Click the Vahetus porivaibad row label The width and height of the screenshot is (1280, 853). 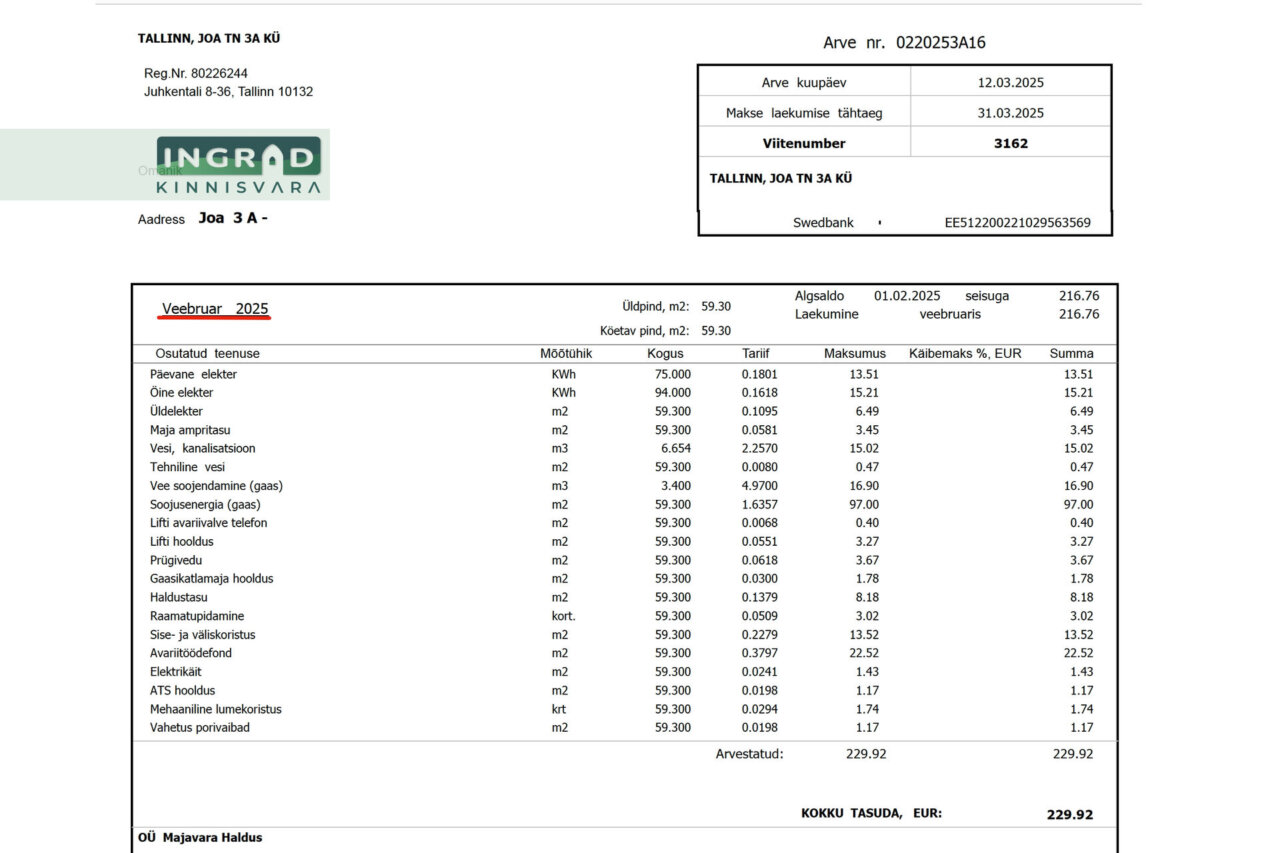coord(200,727)
